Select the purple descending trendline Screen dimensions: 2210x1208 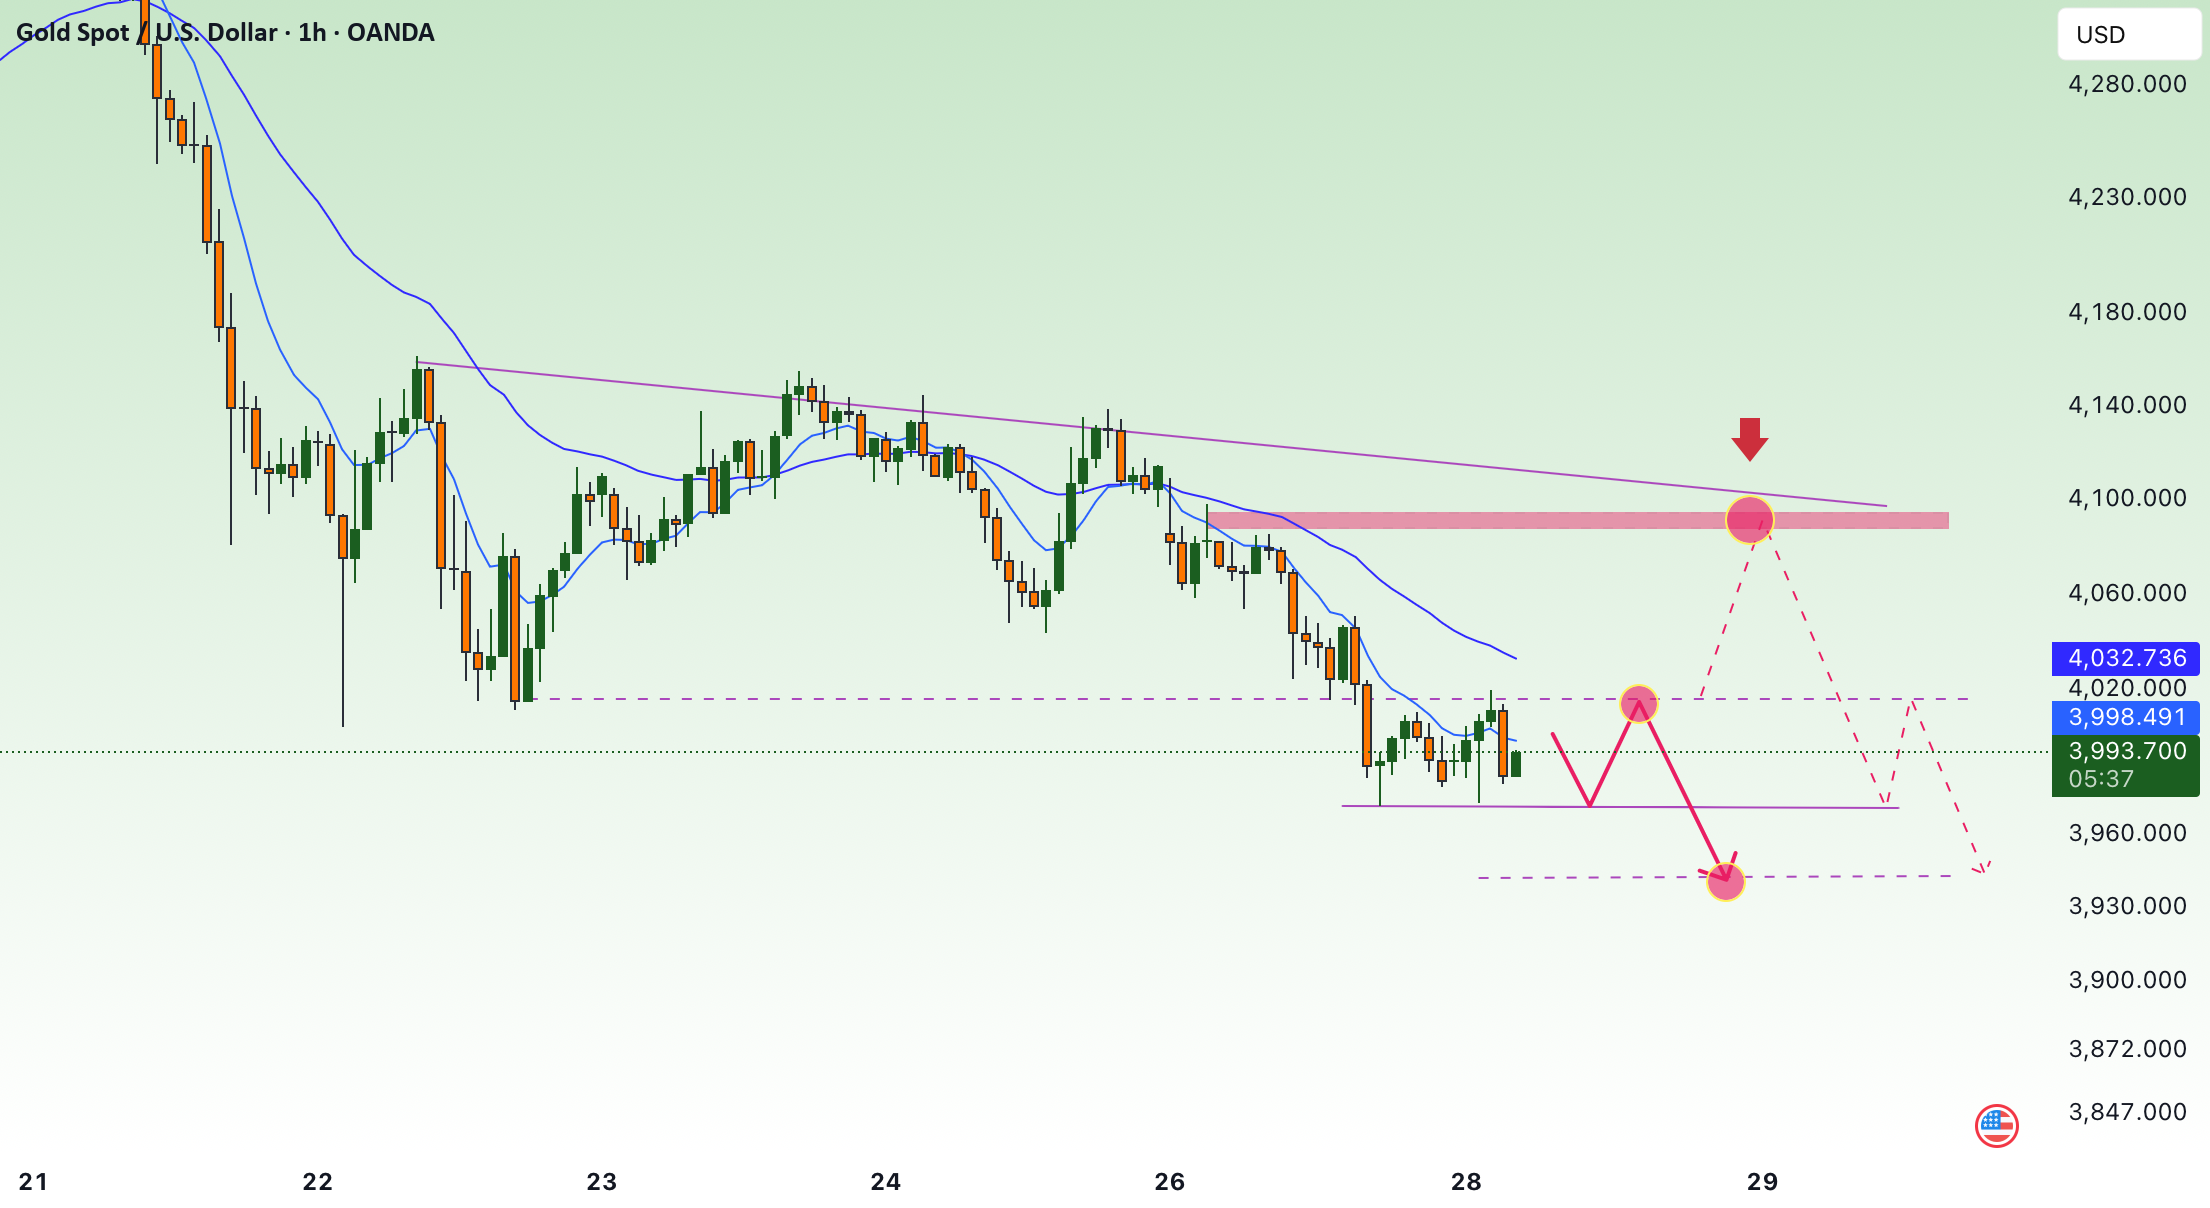tap(1150, 433)
